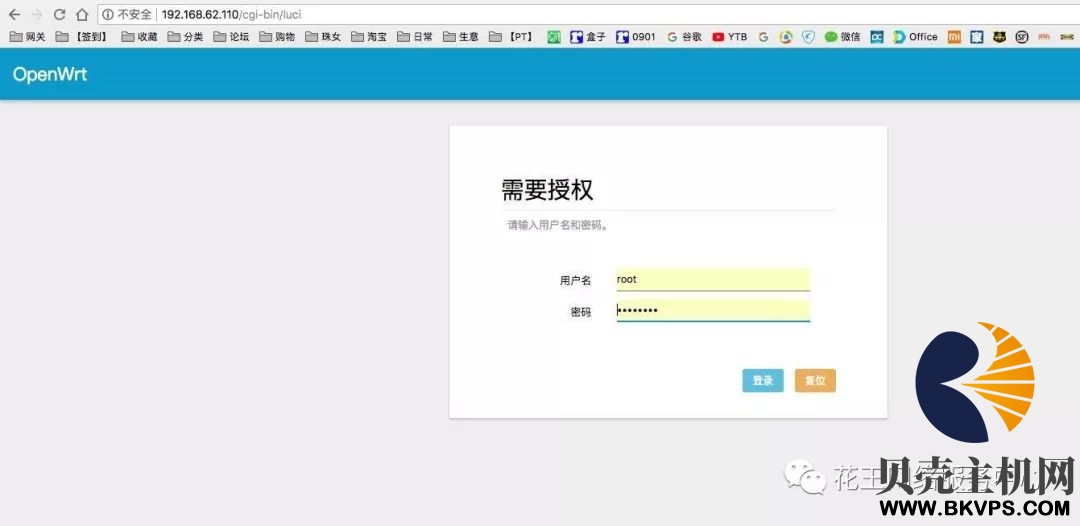The height and width of the screenshot is (526, 1080).
Task: Open the 0901 bookmark
Action: 636,37
